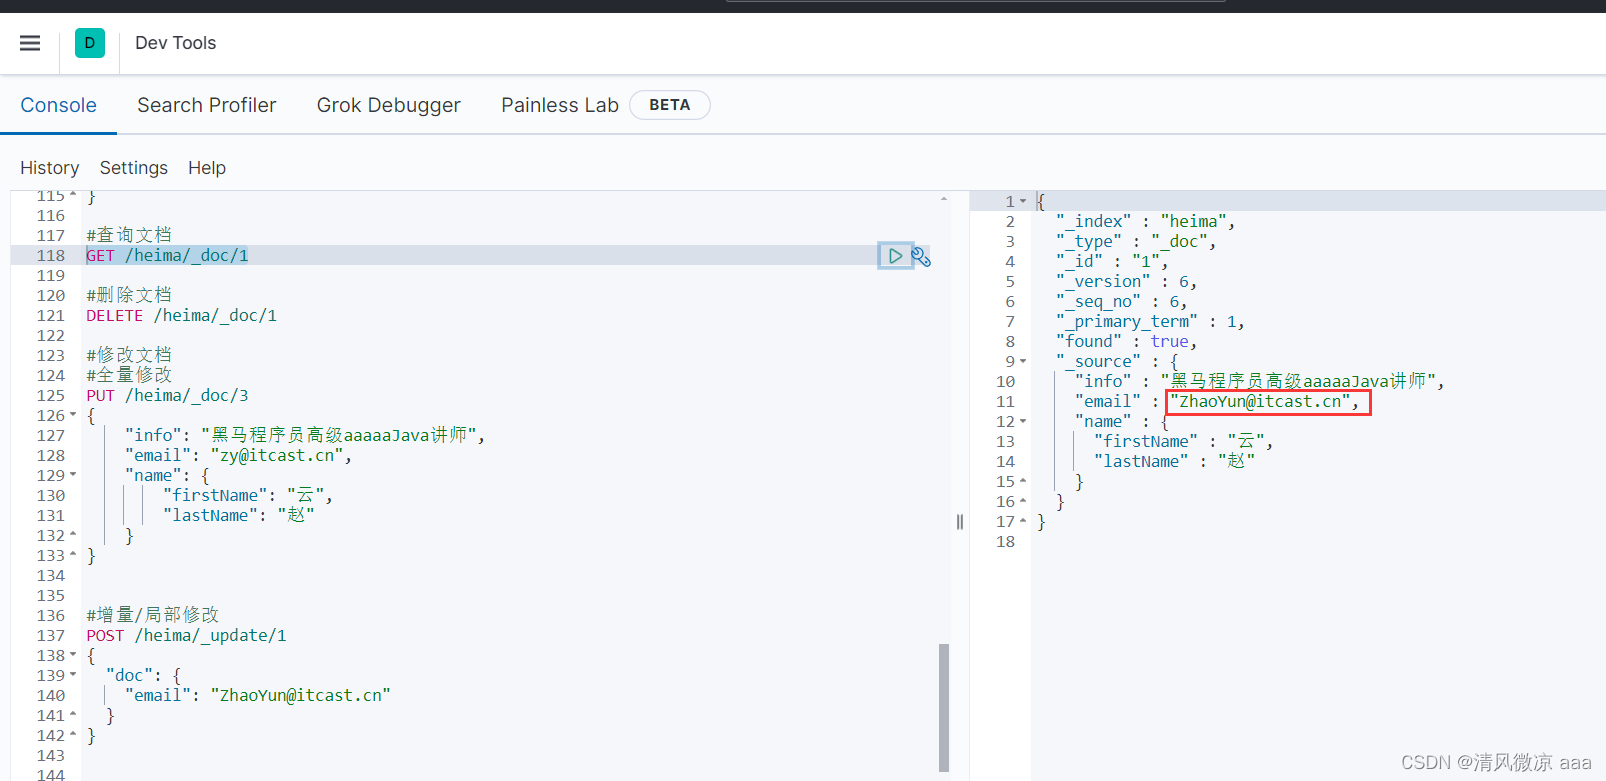
Task: Click the #全量修改 comment line
Action: (129, 375)
